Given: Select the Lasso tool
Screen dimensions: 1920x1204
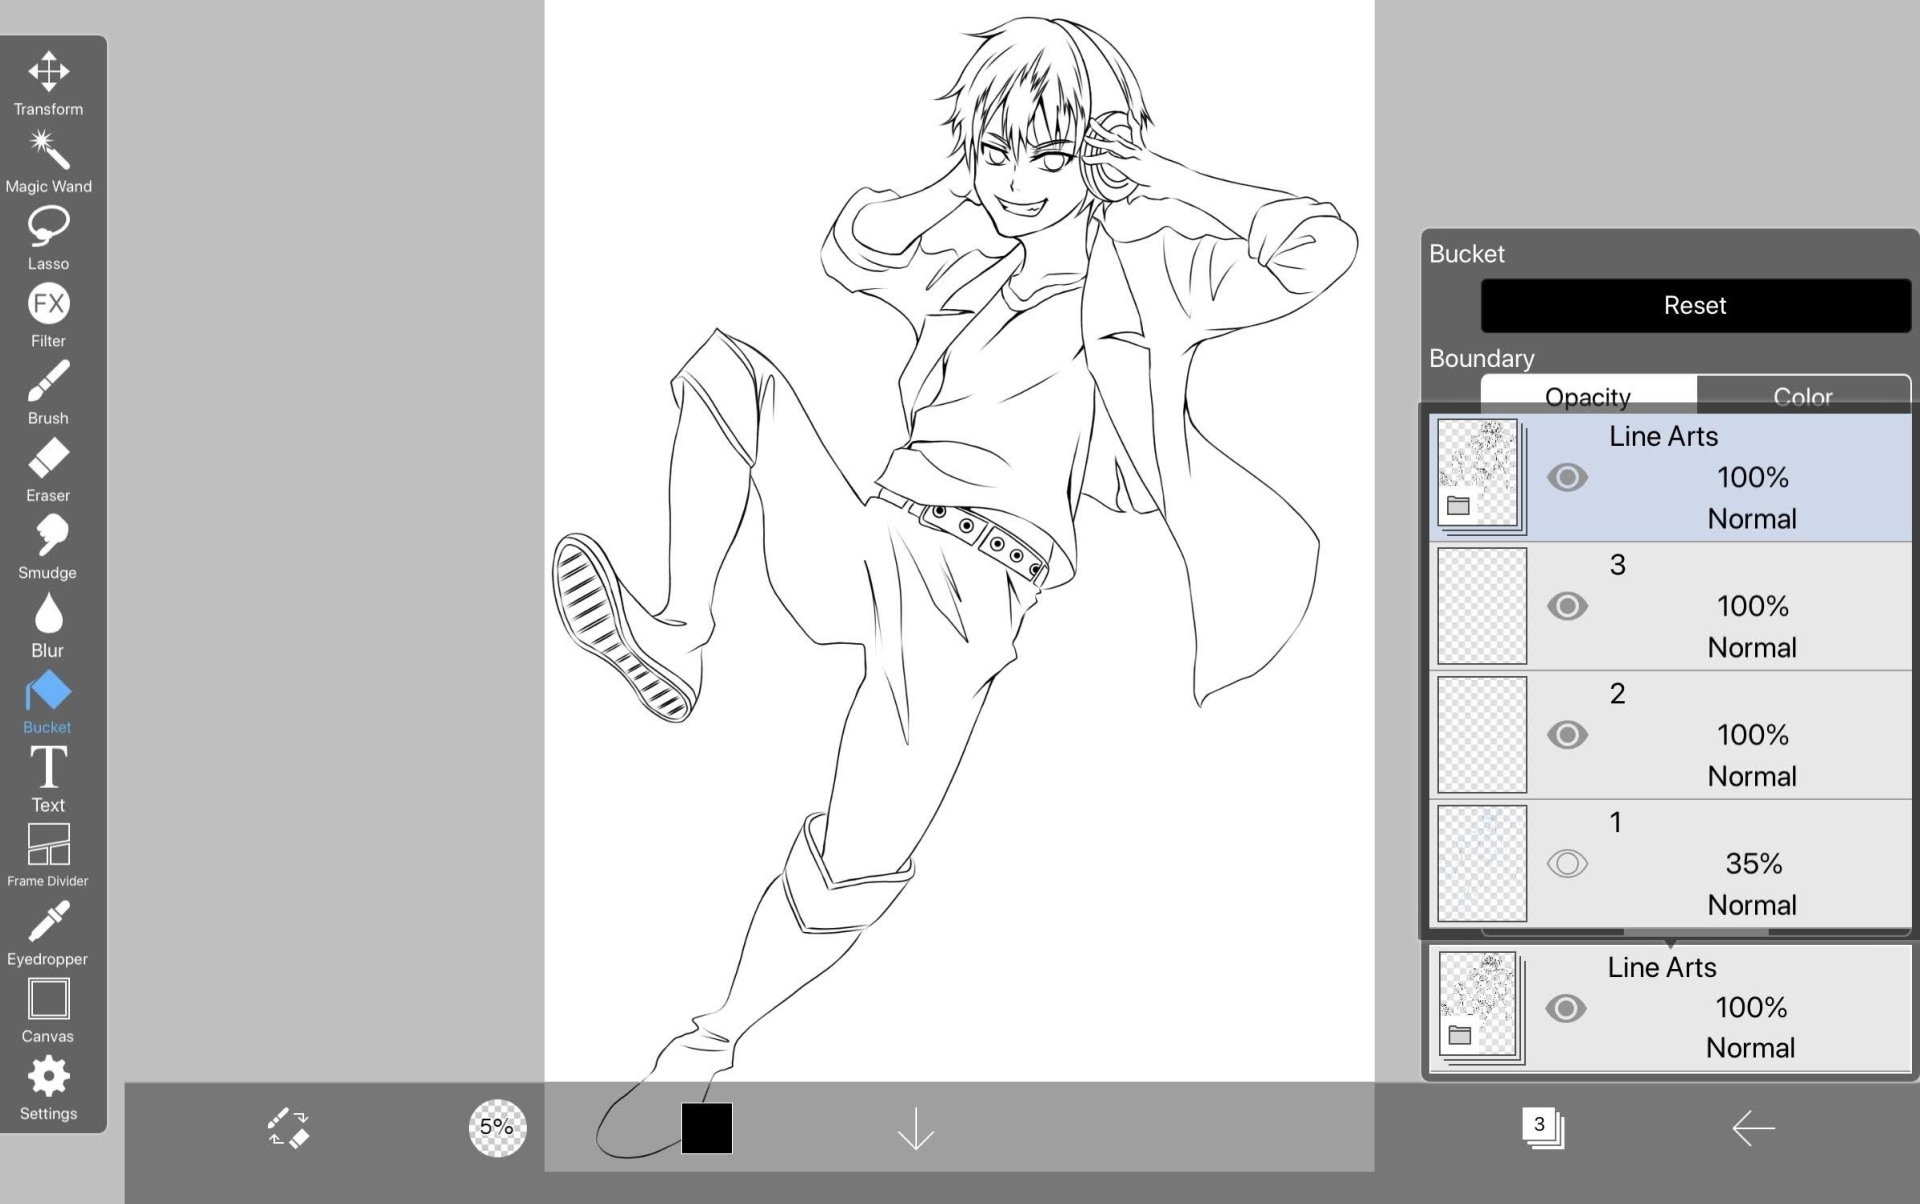Looking at the screenshot, I should click(48, 238).
